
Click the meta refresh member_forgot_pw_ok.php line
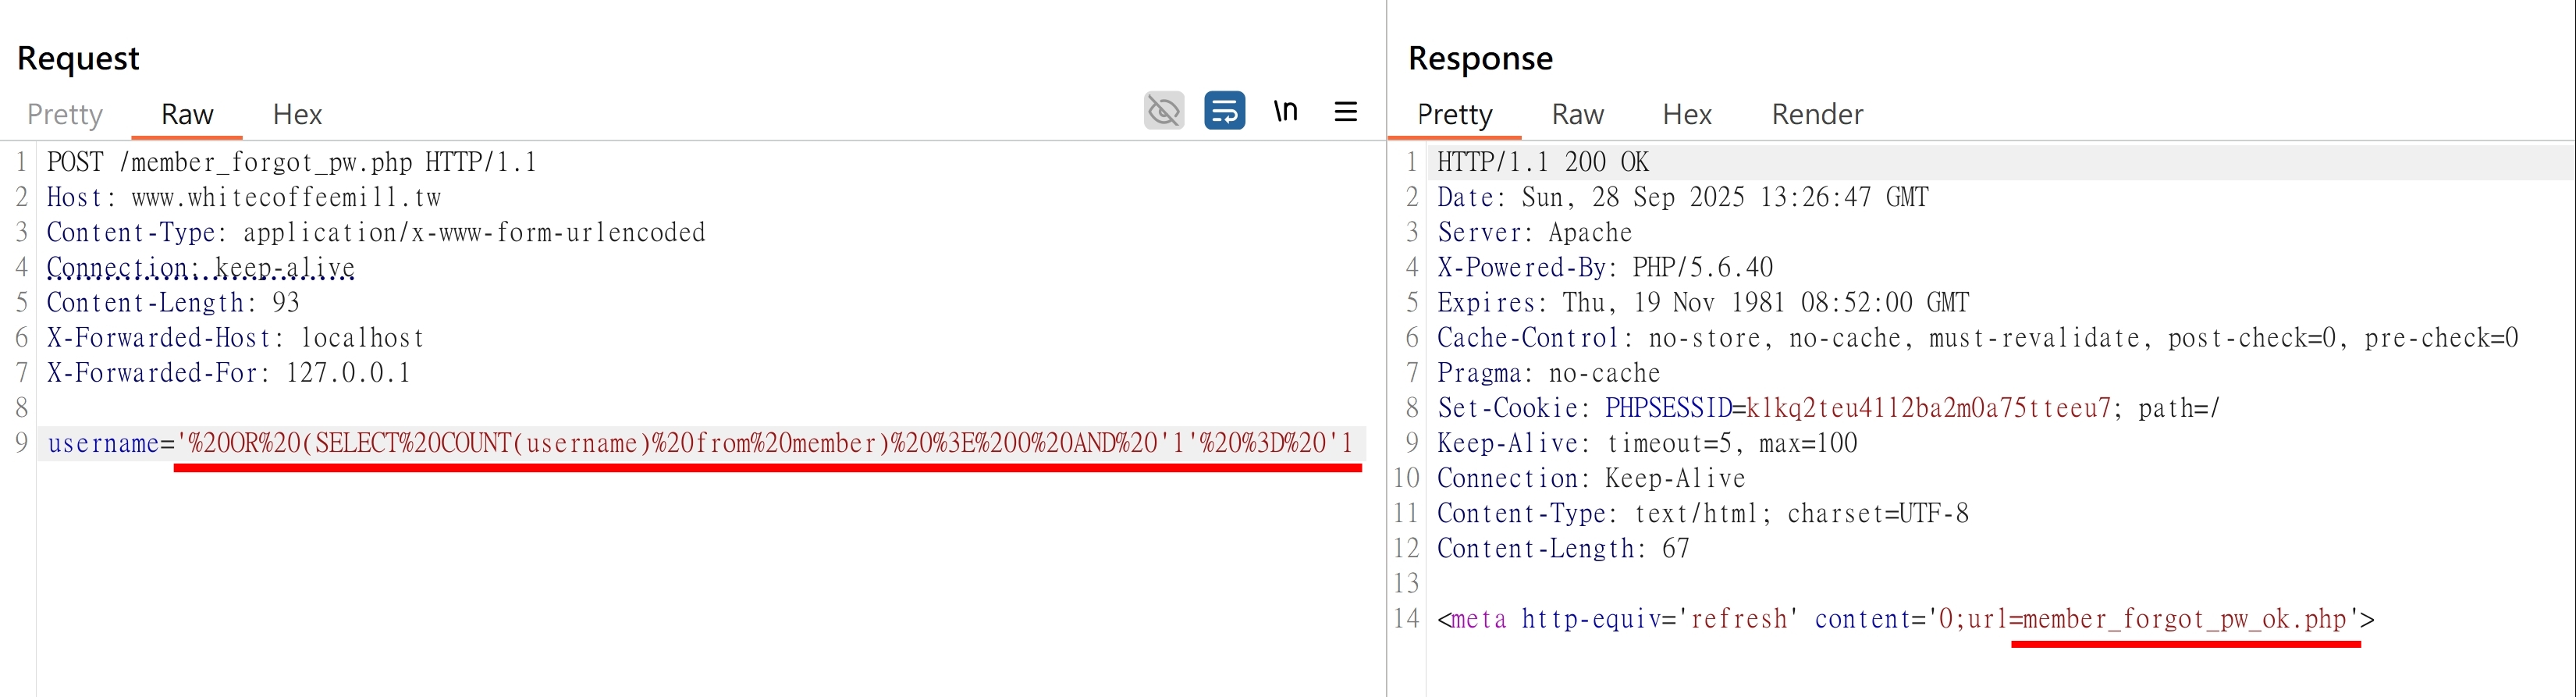coord(1906,619)
